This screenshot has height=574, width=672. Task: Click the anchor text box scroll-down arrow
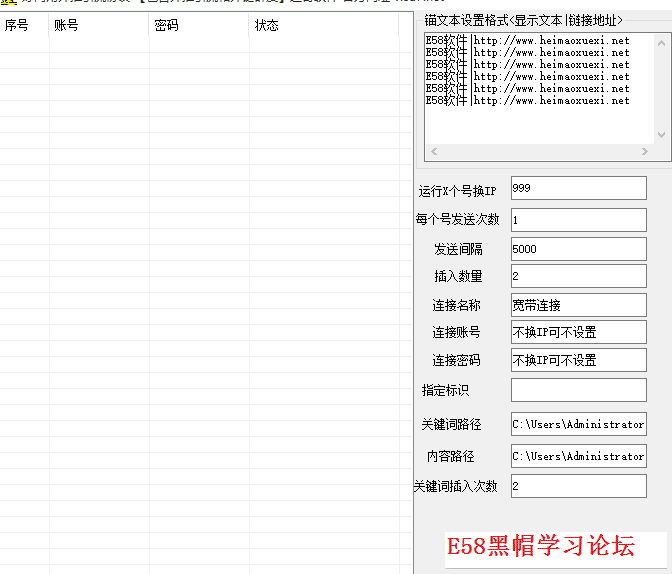click(662, 135)
